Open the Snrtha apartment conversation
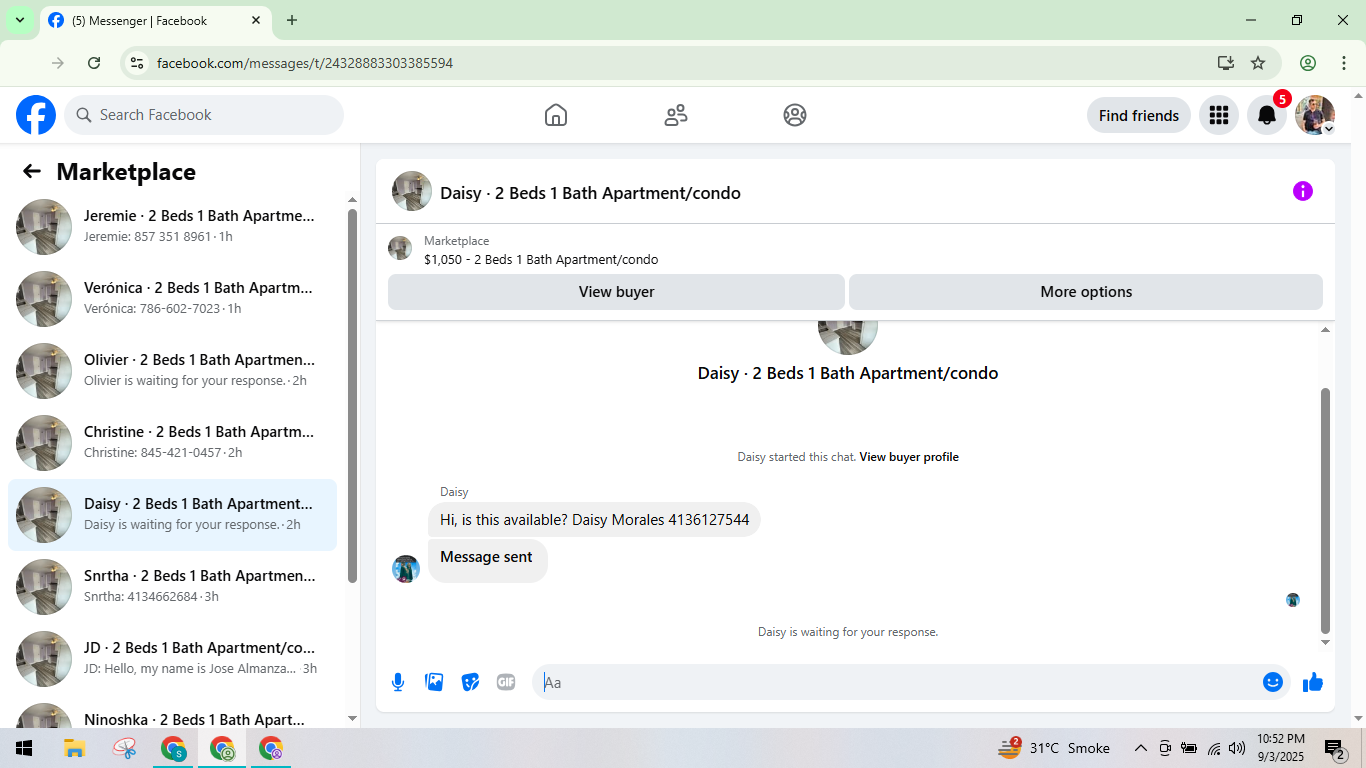The image size is (1366, 768). 172,587
